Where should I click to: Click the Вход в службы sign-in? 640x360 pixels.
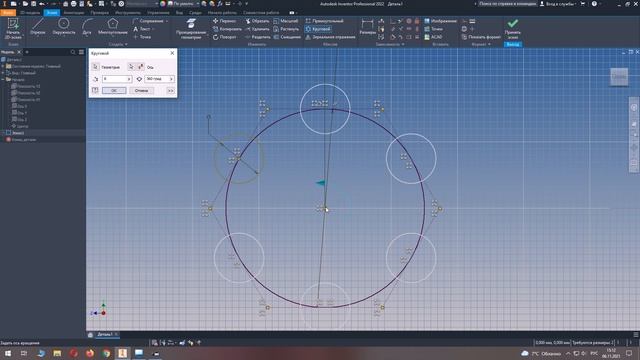tap(558, 4)
